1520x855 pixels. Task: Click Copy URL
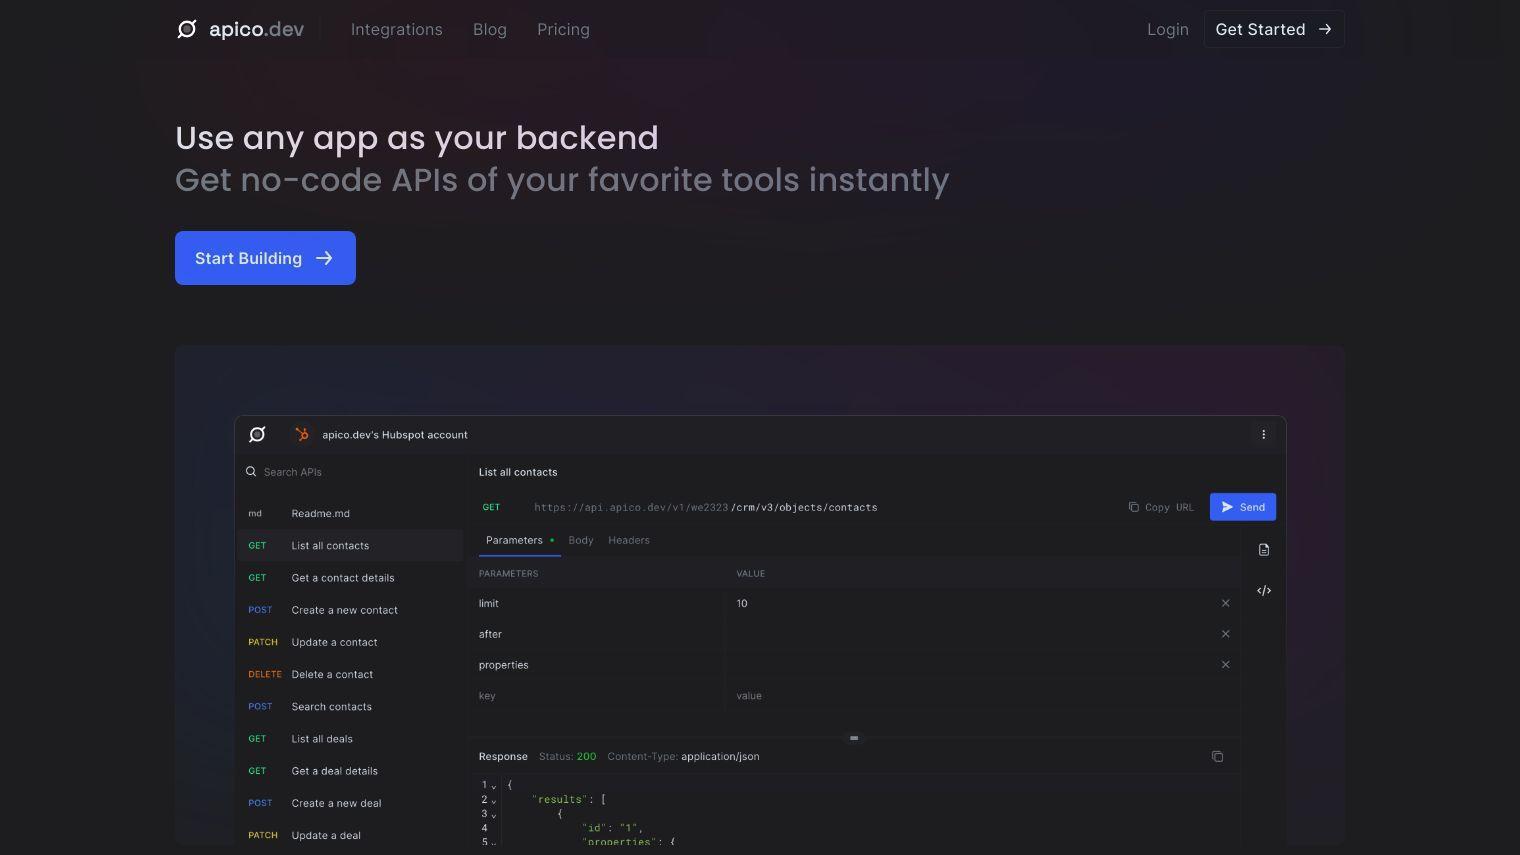pos(1161,507)
